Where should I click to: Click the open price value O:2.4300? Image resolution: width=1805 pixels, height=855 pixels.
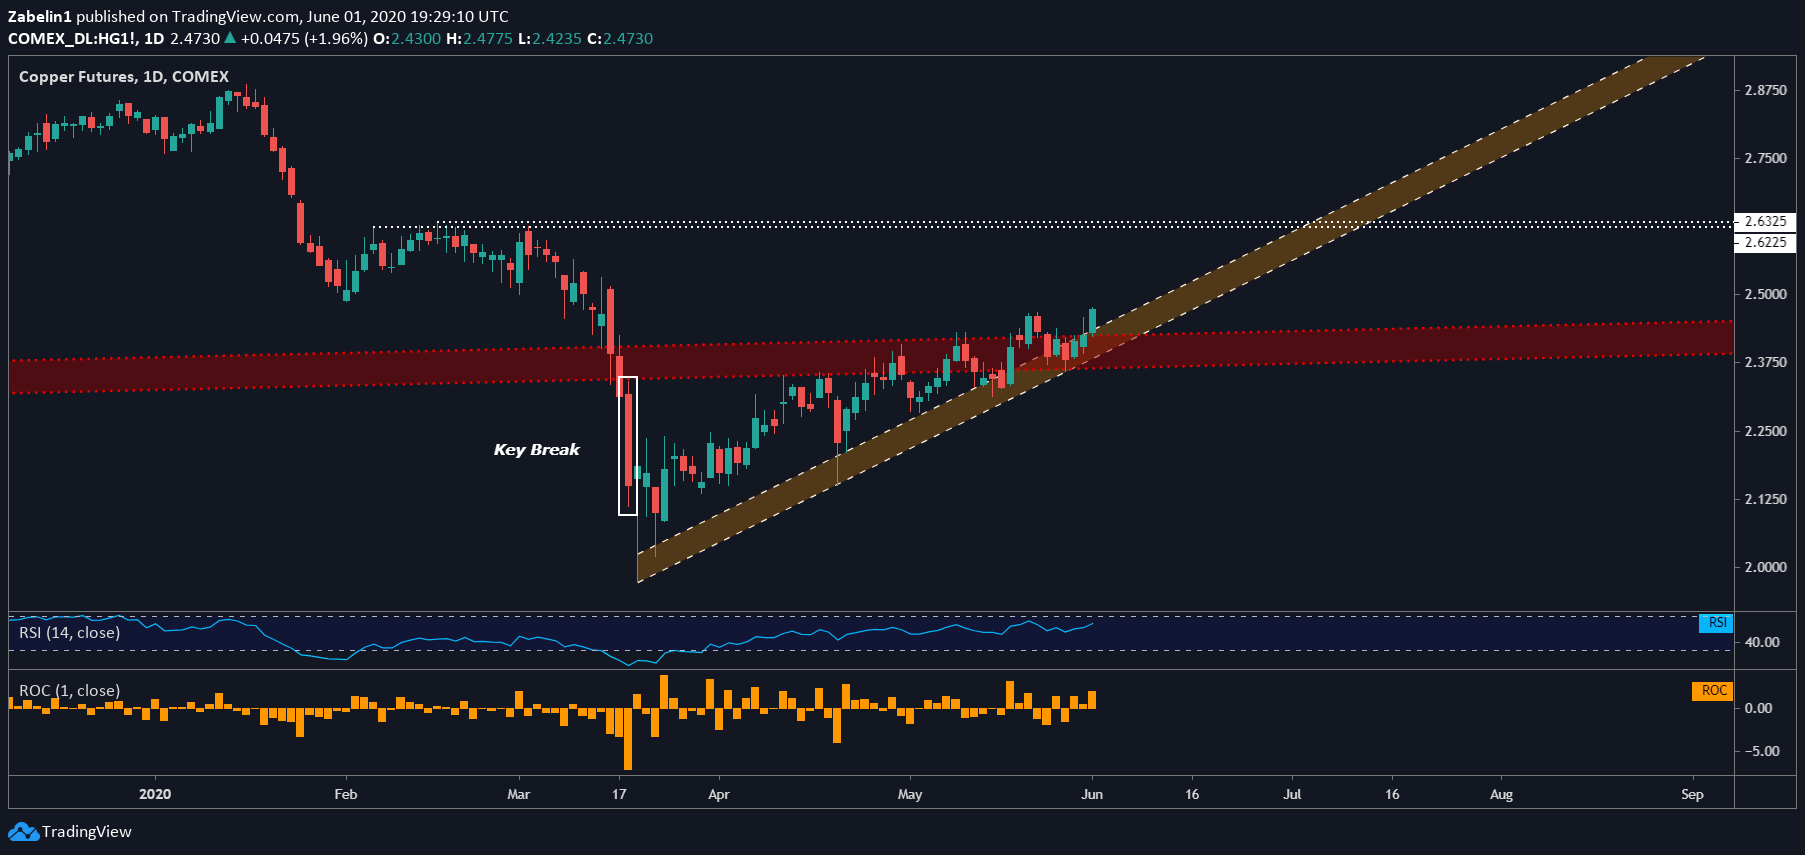coord(407,39)
